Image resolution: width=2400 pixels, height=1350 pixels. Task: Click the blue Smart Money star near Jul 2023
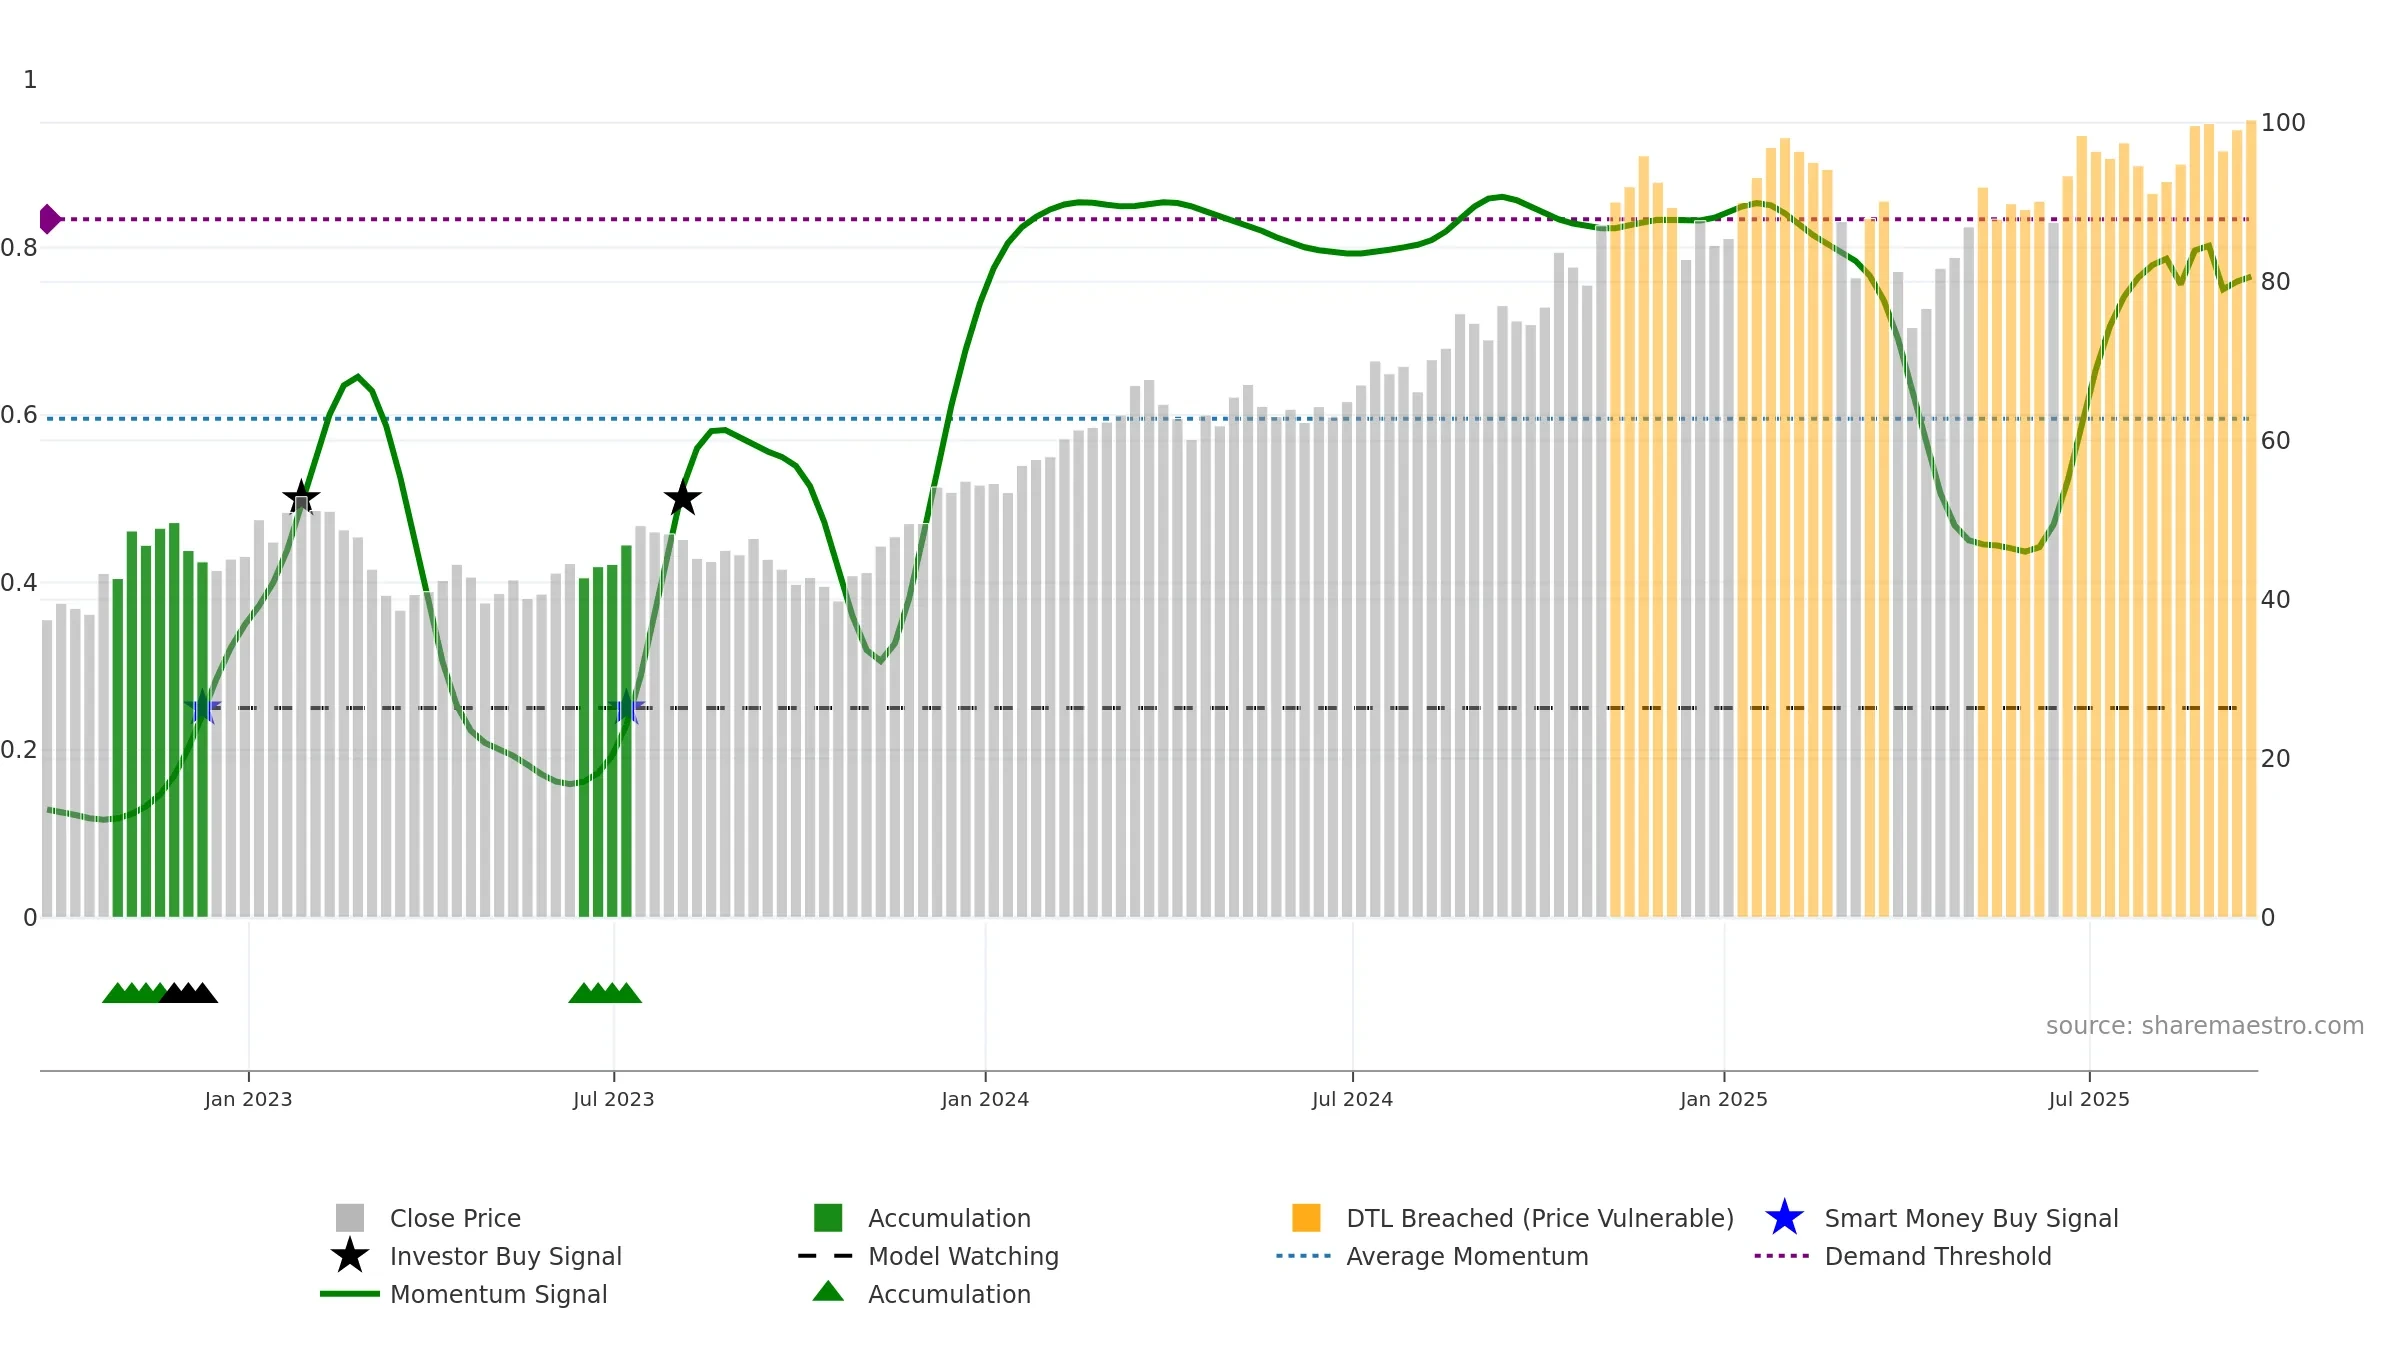pyautogui.click(x=627, y=708)
